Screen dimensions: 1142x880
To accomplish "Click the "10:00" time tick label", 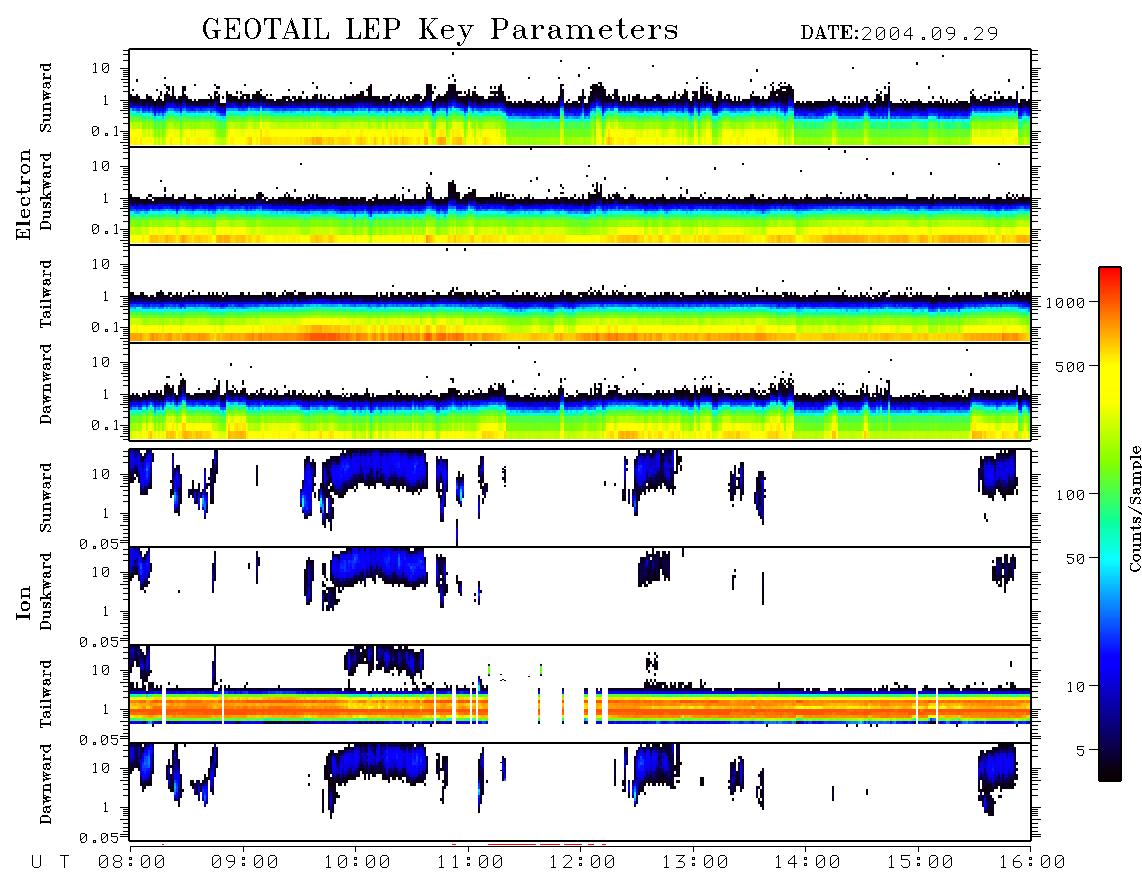I will coord(357,862).
